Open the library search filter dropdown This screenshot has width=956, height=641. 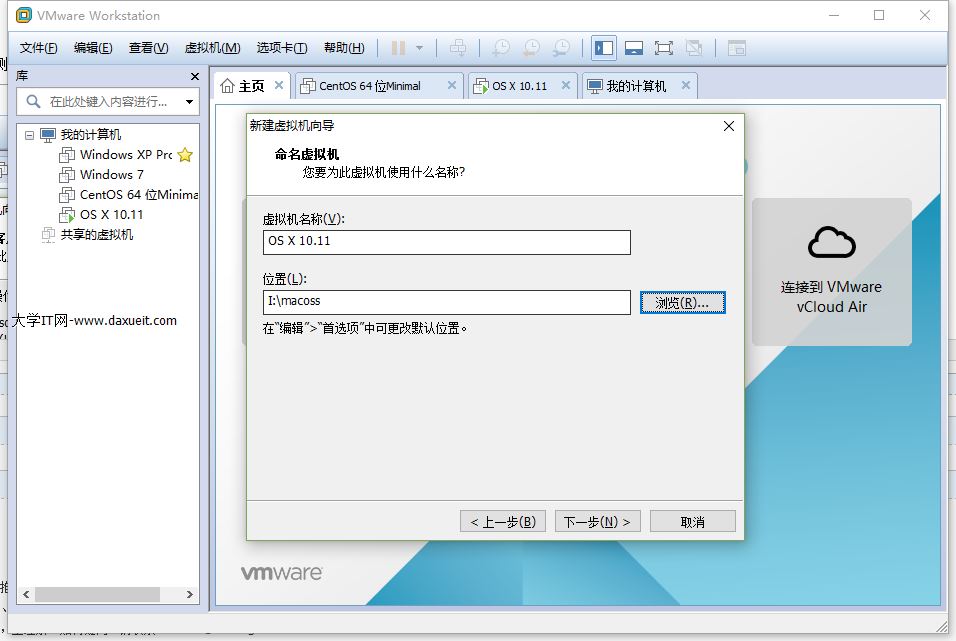[x=190, y=102]
